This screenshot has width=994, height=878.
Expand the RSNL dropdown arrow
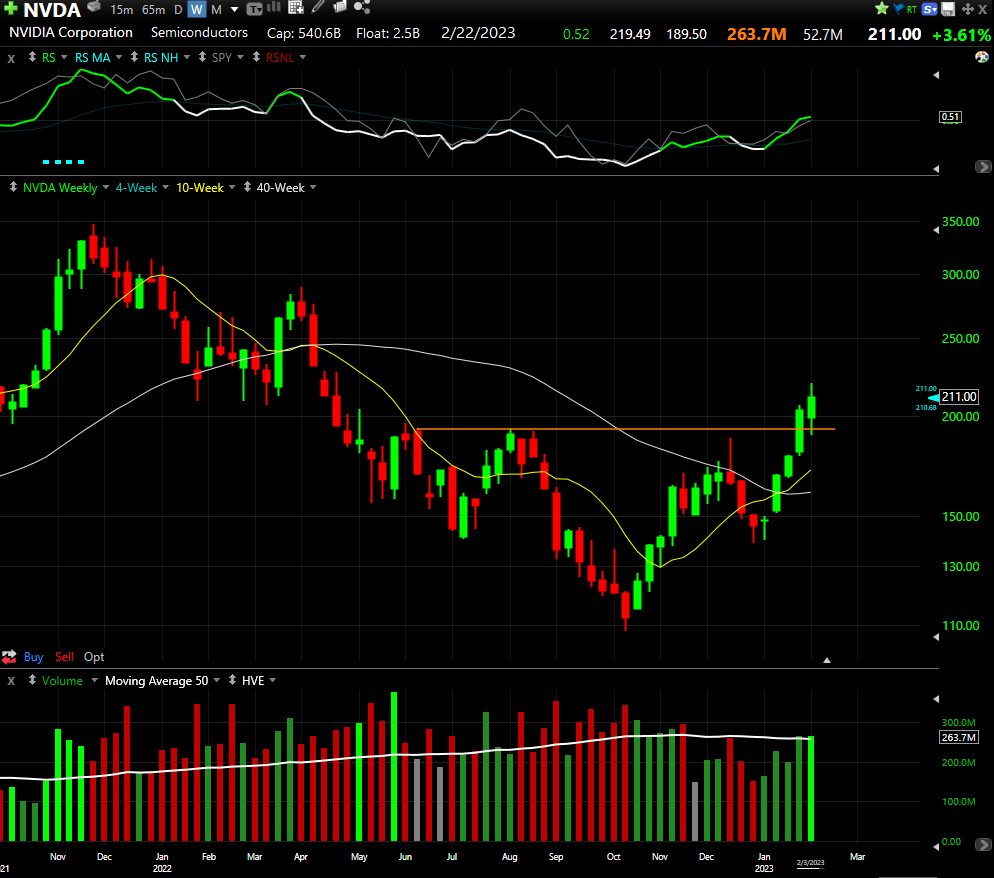pyautogui.click(x=302, y=58)
